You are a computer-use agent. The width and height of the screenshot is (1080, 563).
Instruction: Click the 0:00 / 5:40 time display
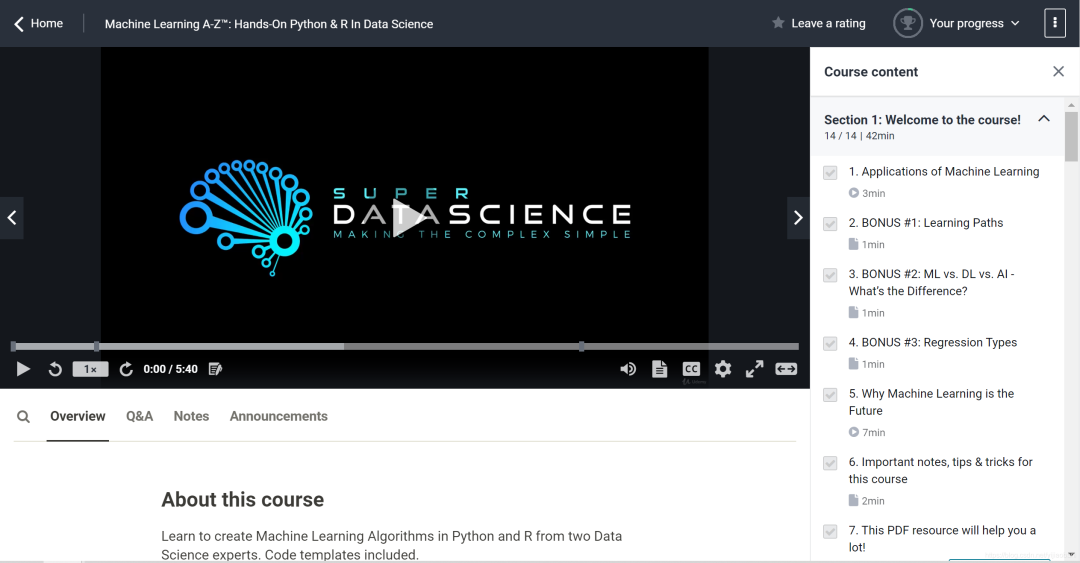170,369
